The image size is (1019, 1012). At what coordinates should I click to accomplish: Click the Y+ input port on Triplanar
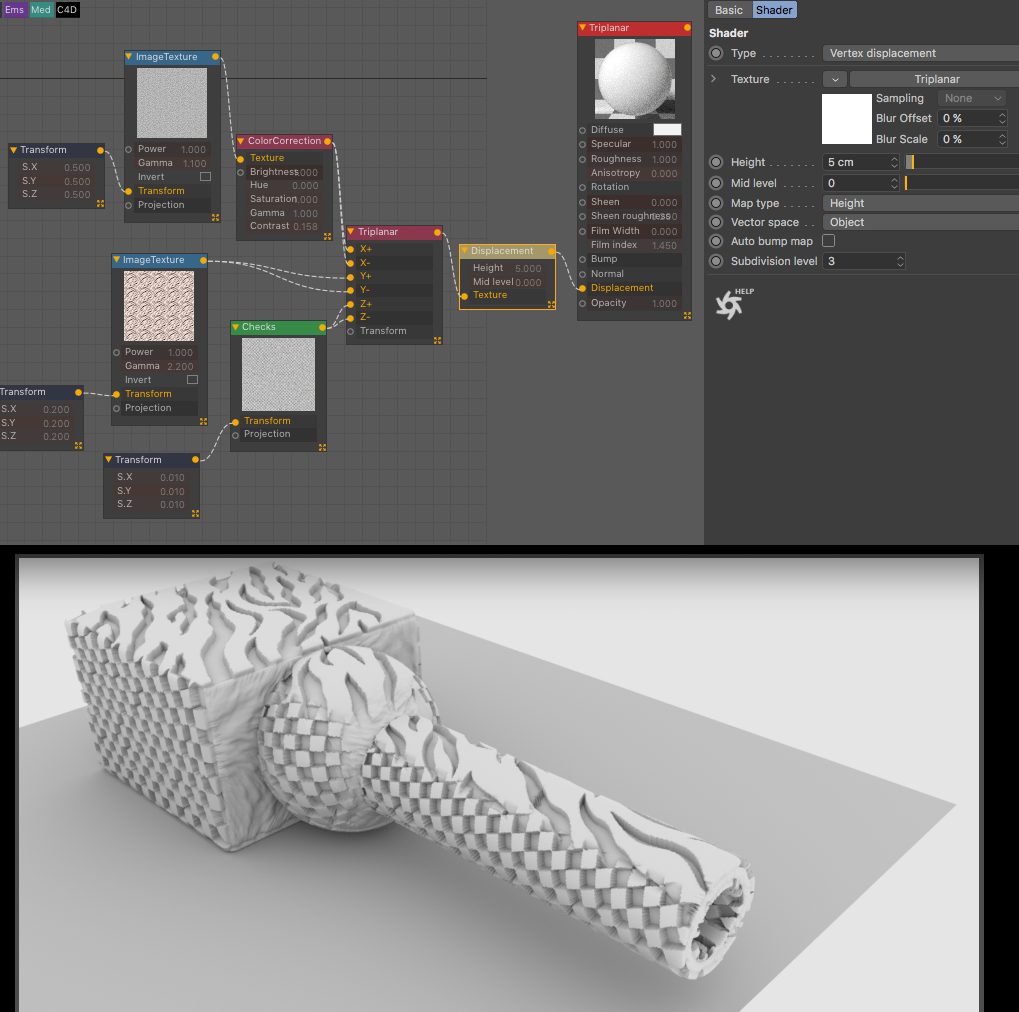350,276
